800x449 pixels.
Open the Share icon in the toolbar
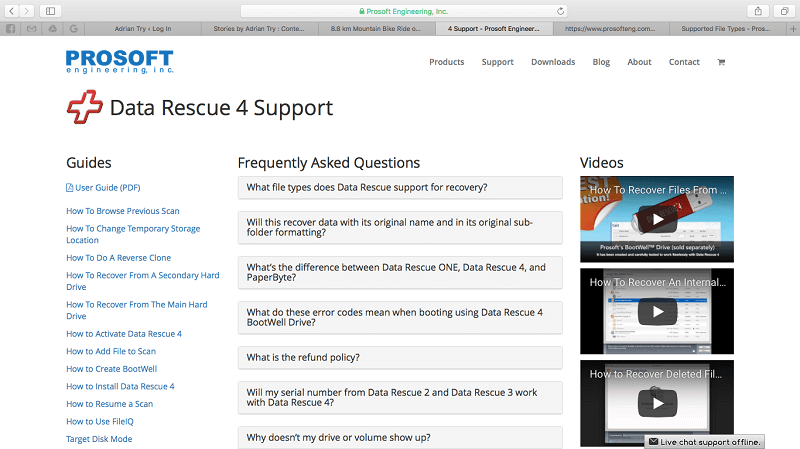pyautogui.click(x=758, y=11)
